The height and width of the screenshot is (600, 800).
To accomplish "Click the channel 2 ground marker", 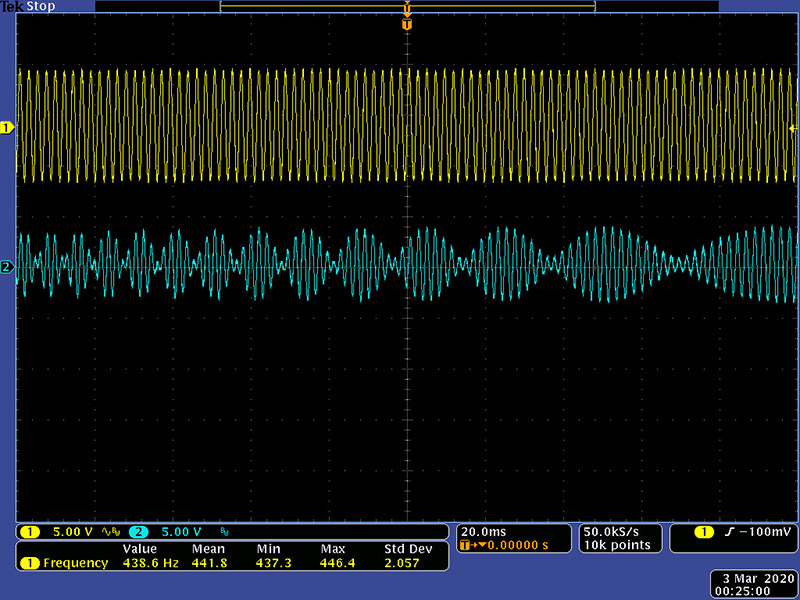I will tap(6, 267).
